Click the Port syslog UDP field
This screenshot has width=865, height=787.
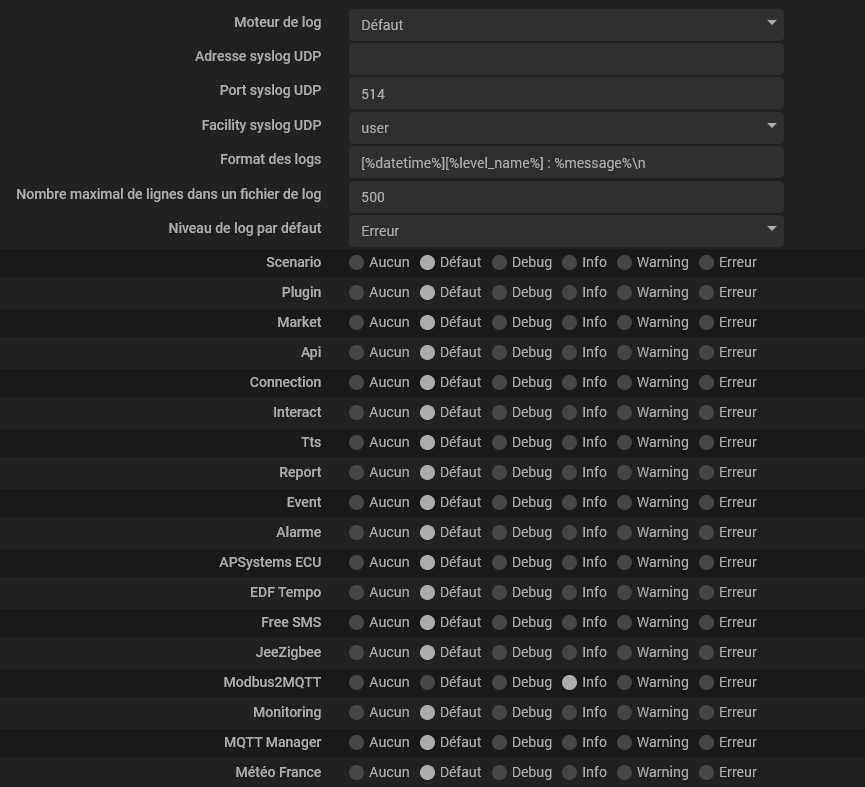tap(566, 93)
